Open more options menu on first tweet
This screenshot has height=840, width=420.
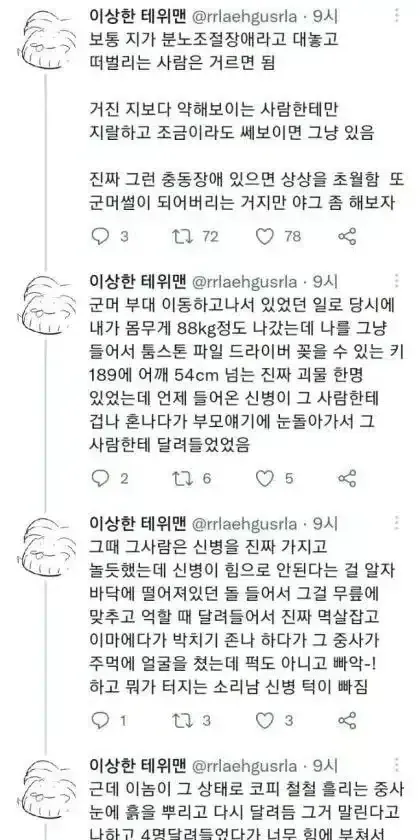click(397, 17)
